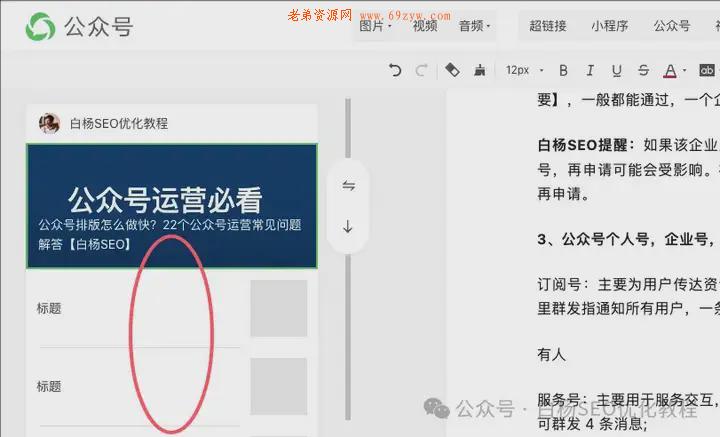The height and width of the screenshot is (437, 720).
Task: Toggle italic formatting
Action: pyautogui.click(x=590, y=70)
